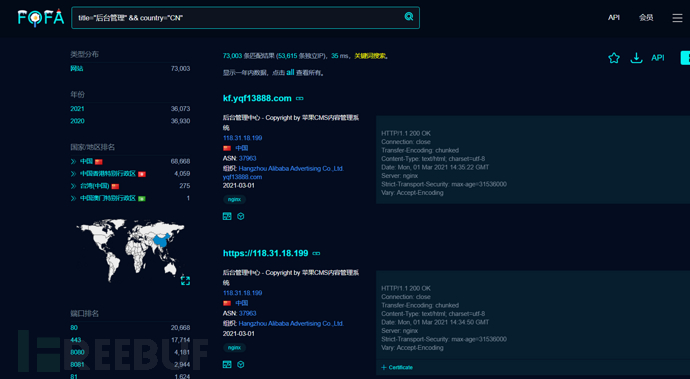Click the all link to view all data

pos(290,73)
